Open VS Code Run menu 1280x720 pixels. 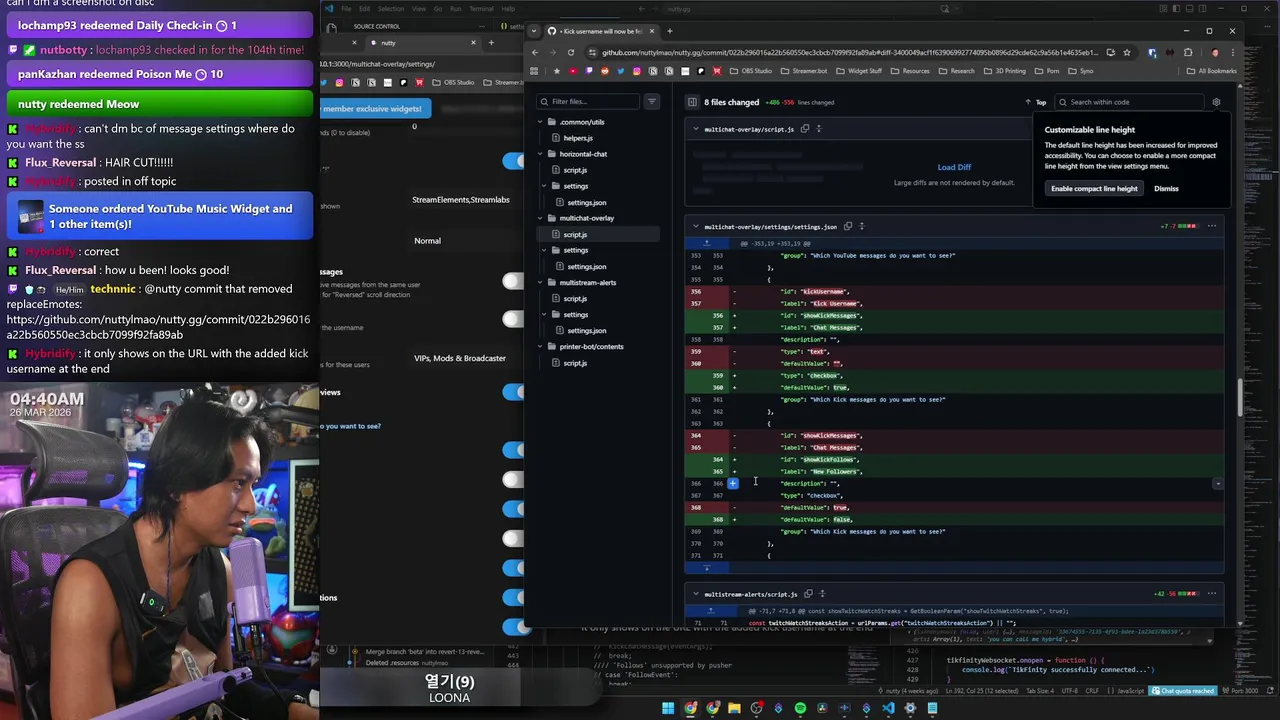point(456,9)
